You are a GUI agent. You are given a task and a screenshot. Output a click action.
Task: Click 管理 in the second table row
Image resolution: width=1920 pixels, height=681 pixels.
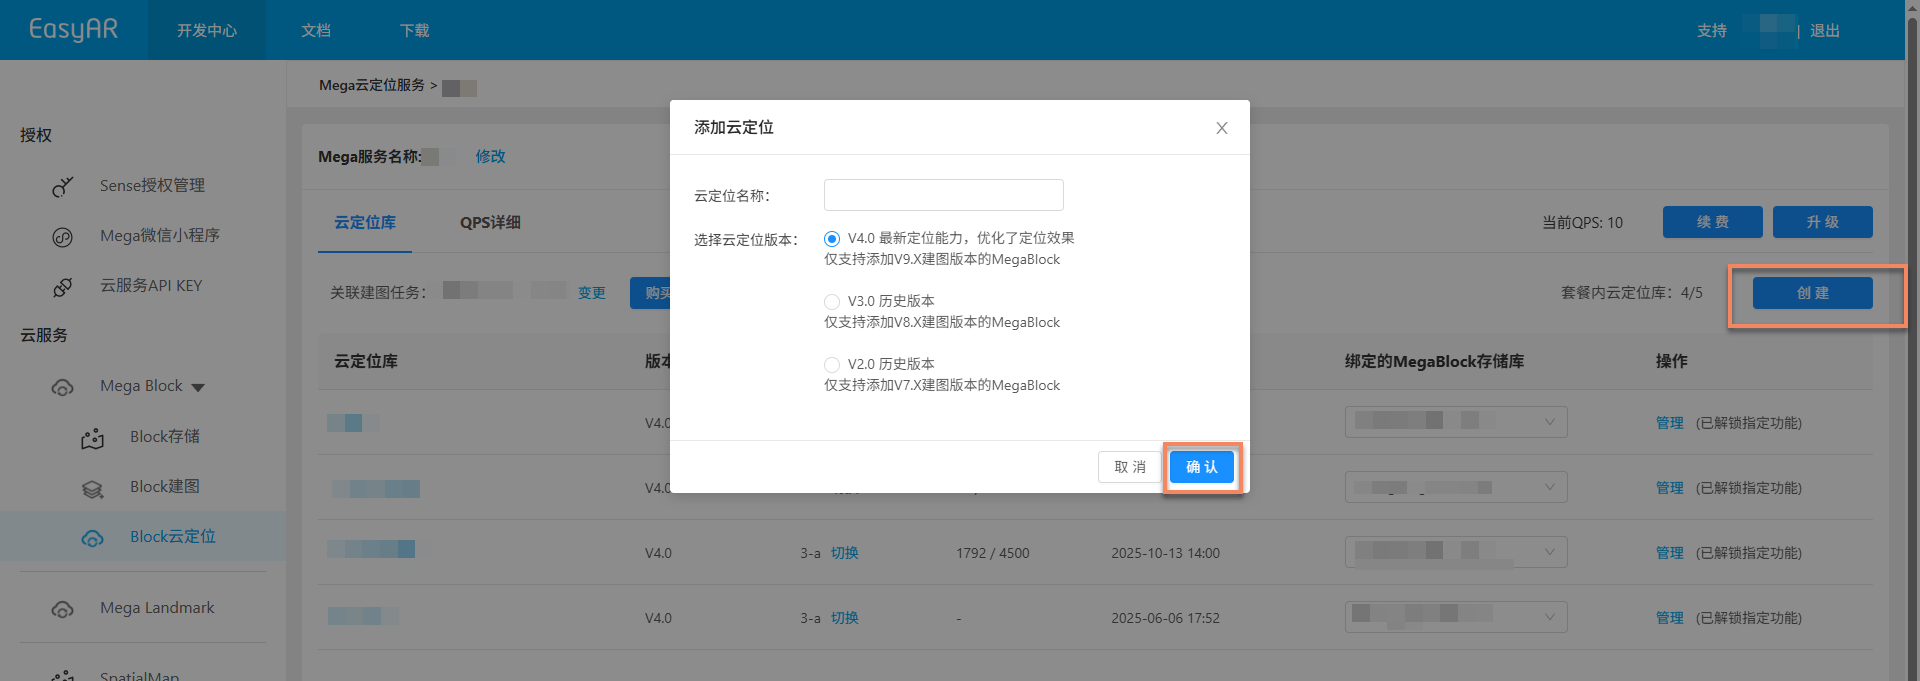coord(1670,488)
